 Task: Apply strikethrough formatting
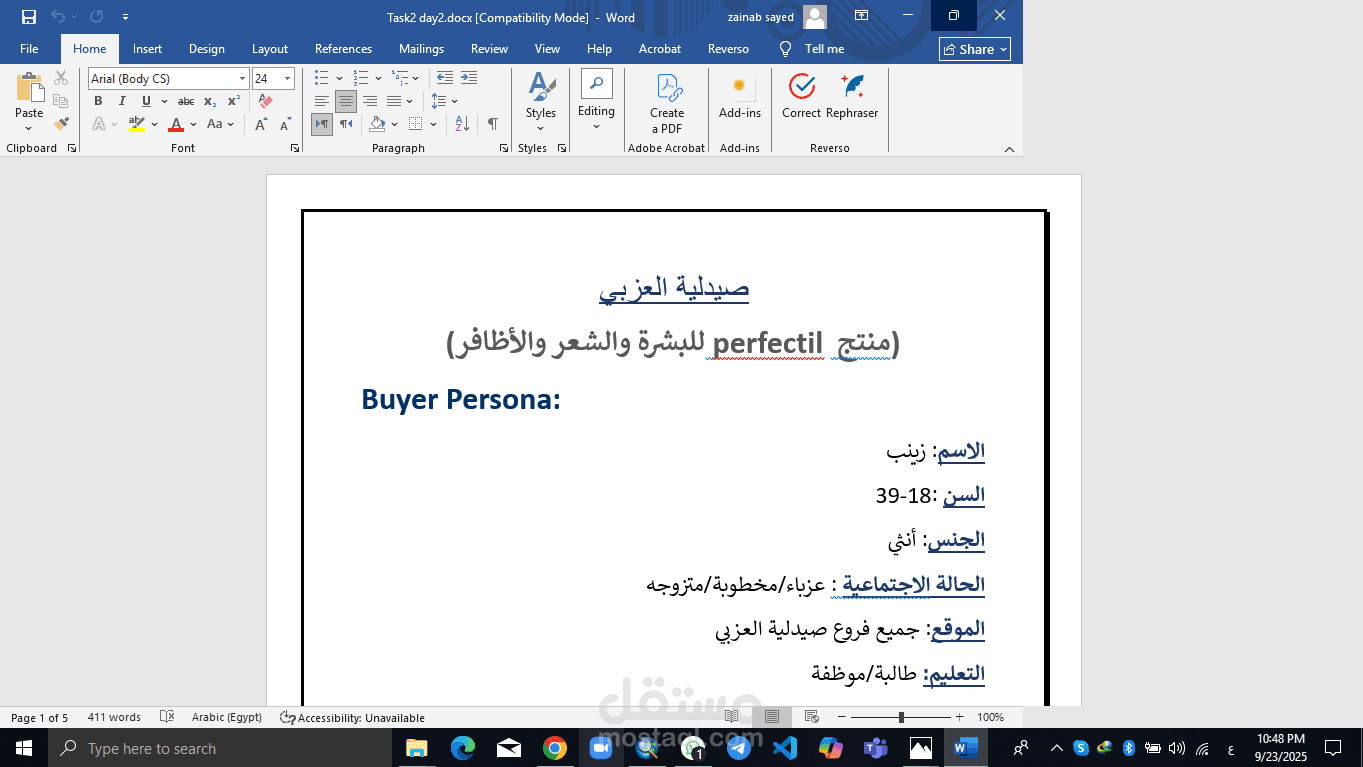coord(186,101)
